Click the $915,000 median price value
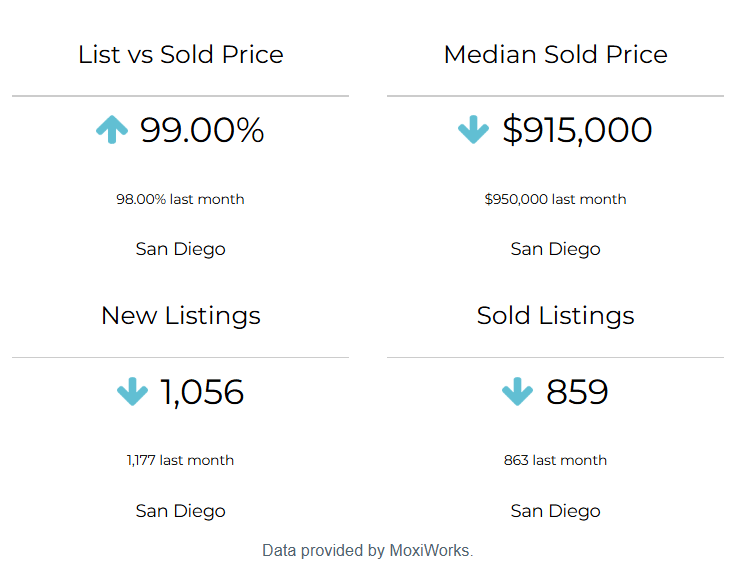 click(x=577, y=130)
